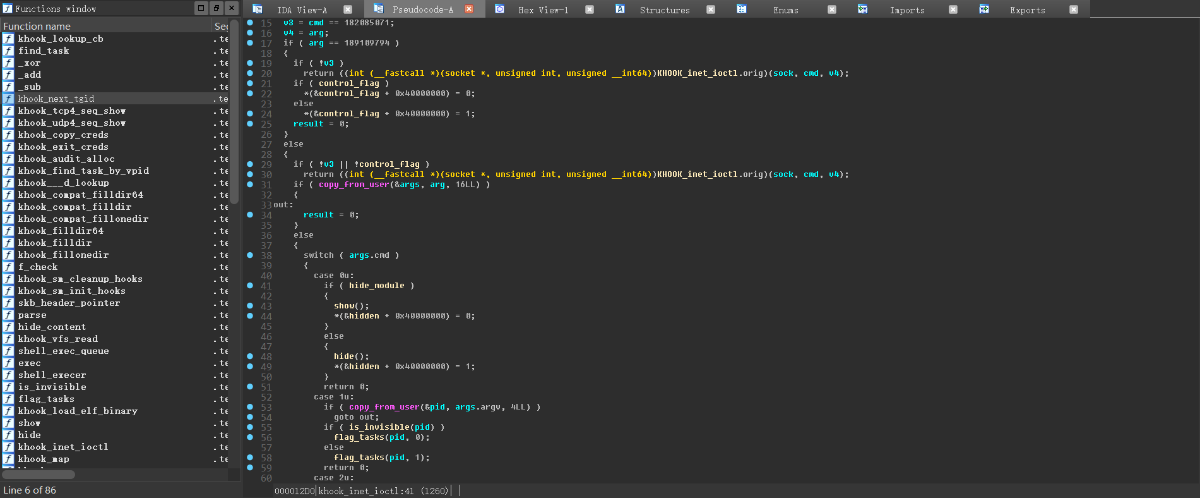Toggle breakpoint dot on line 38

pyautogui.click(x=249, y=256)
